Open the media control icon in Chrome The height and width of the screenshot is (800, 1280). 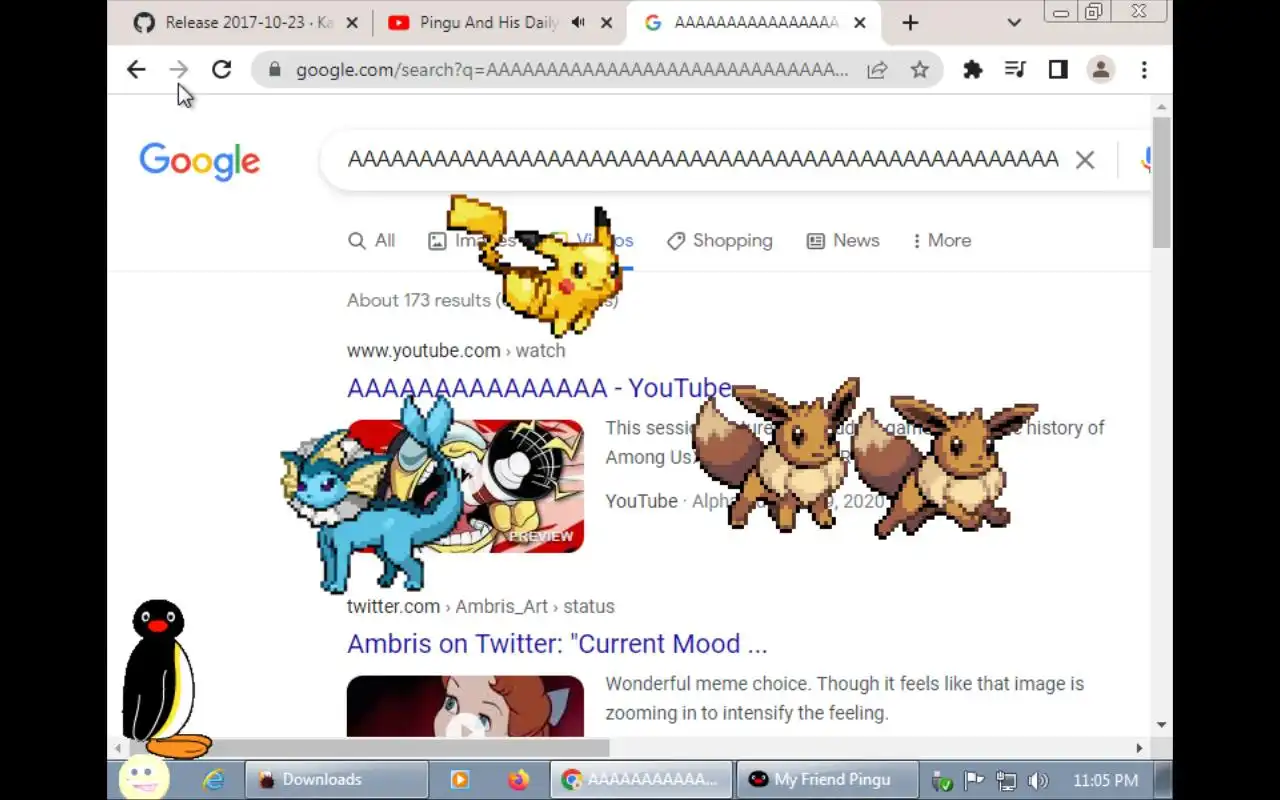[1015, 69]
